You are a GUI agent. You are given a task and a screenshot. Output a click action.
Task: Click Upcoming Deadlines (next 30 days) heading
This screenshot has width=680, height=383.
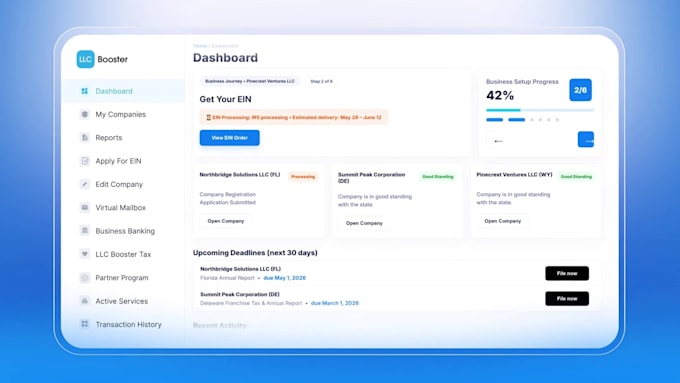pos(255,252)
